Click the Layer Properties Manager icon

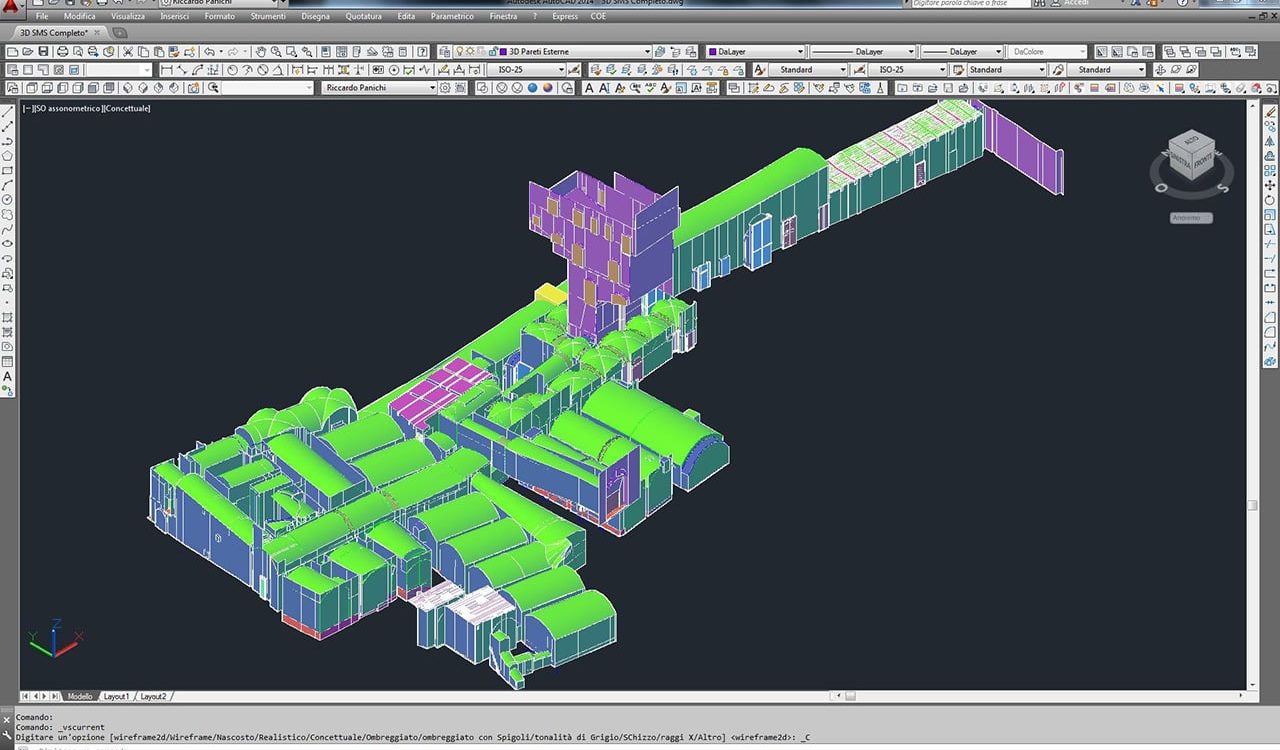point(443,51)
